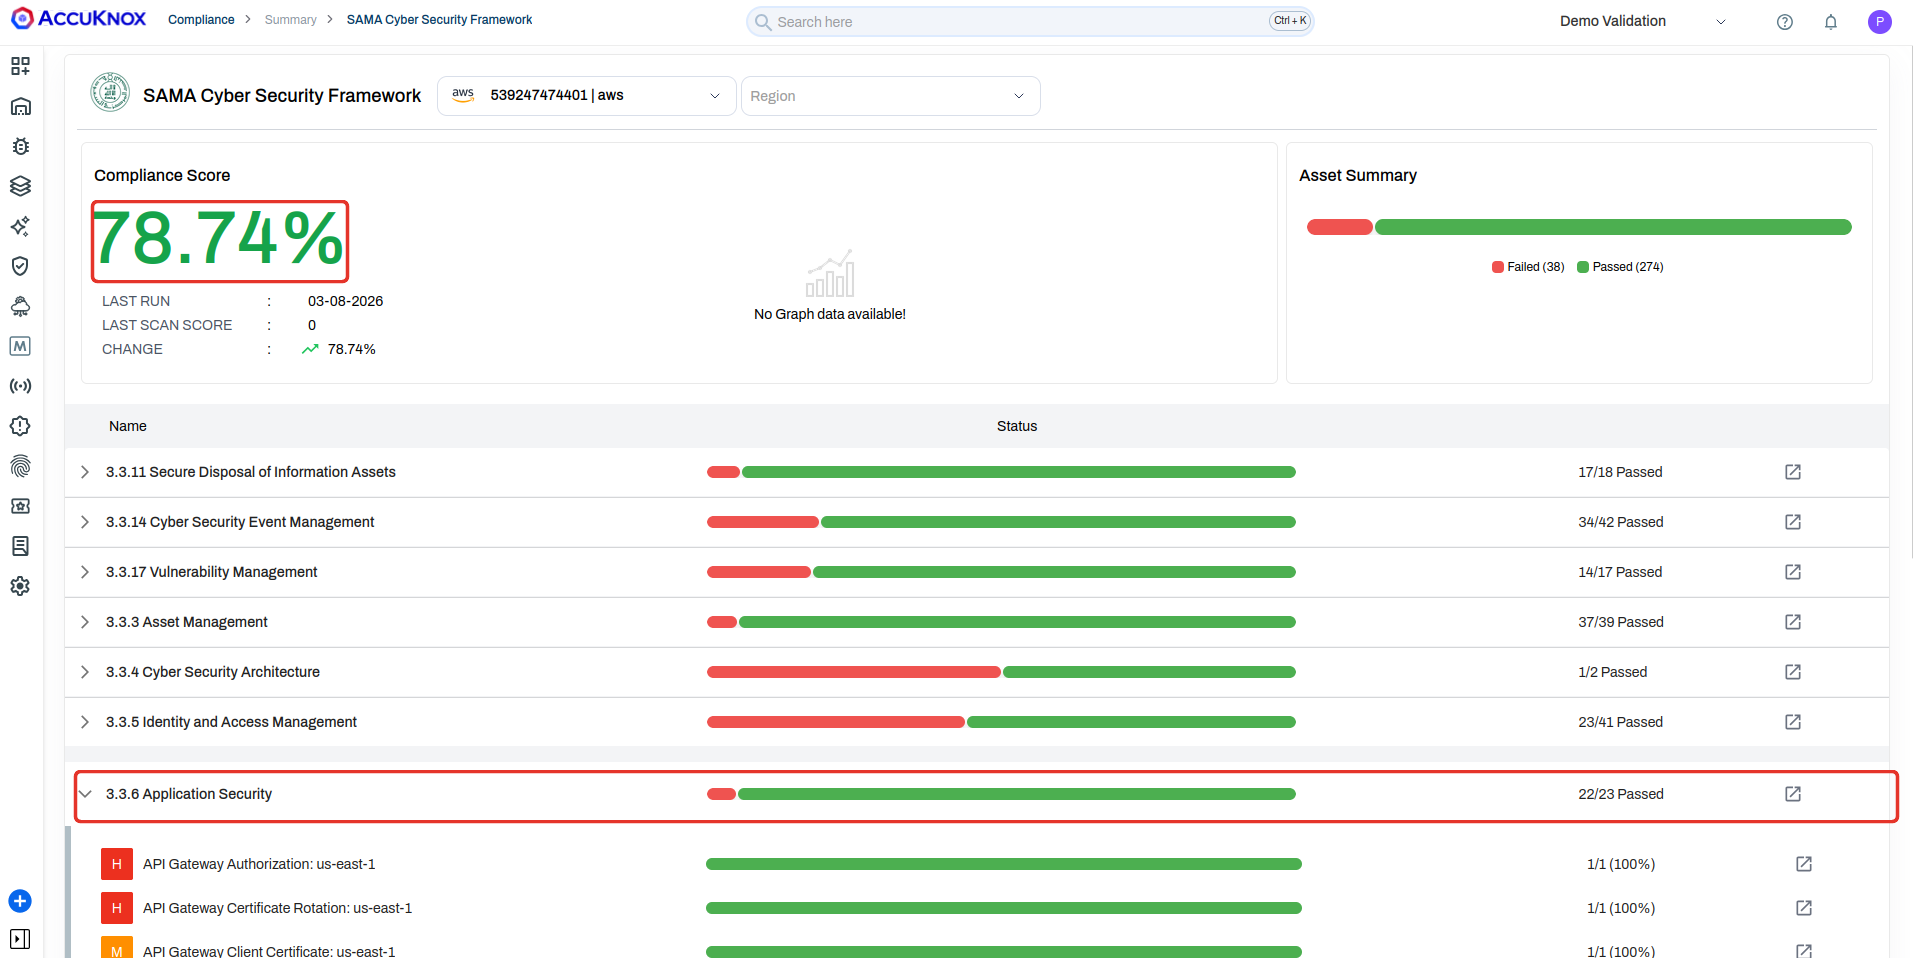Collapse 3.3.6 Application Security row
This screenshot has height=958, width=1913.
pyautogui.click(x=85, y=794)
